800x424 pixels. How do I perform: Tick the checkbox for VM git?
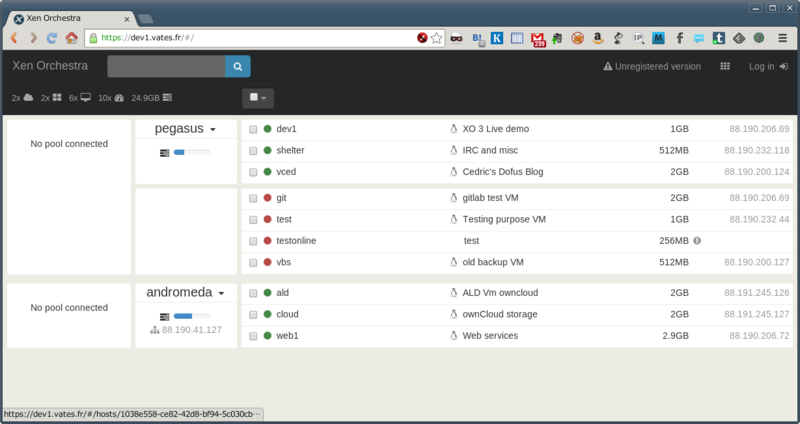(253, 198)
